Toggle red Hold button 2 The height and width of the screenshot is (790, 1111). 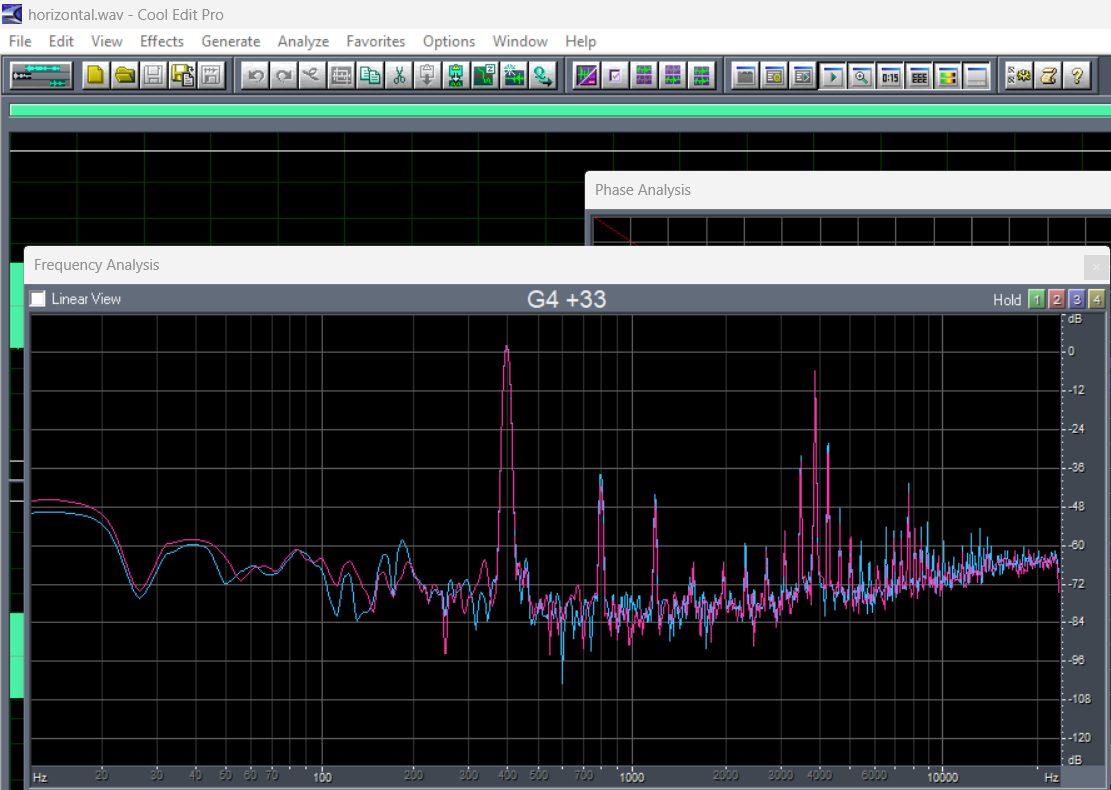pos(1056,299)
